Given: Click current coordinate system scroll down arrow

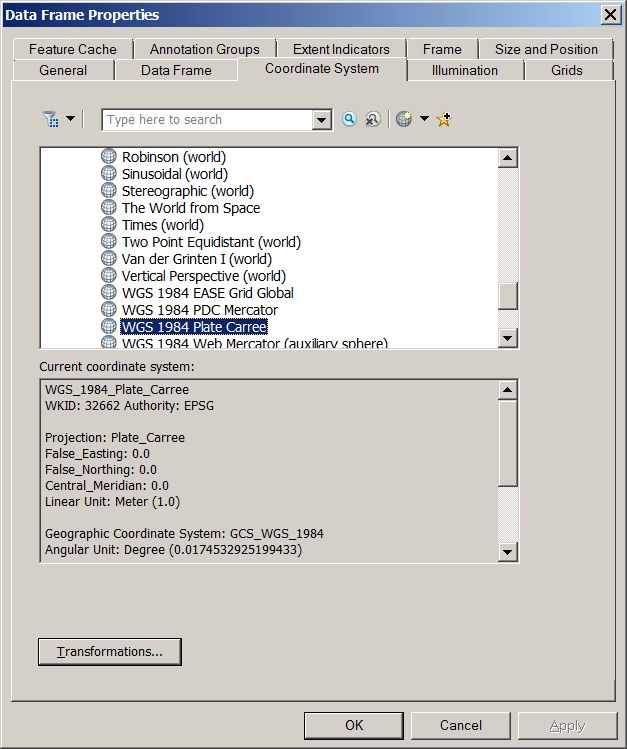Looking at the screenshot, I should (x=508, y=553).
